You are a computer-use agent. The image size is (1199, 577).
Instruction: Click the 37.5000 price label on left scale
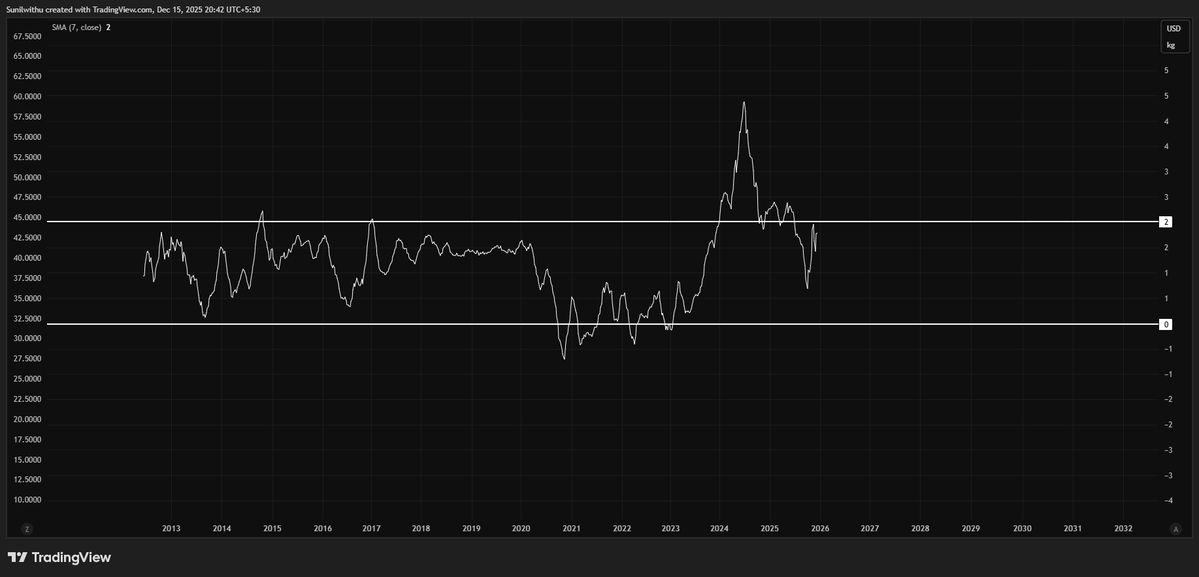28,278
